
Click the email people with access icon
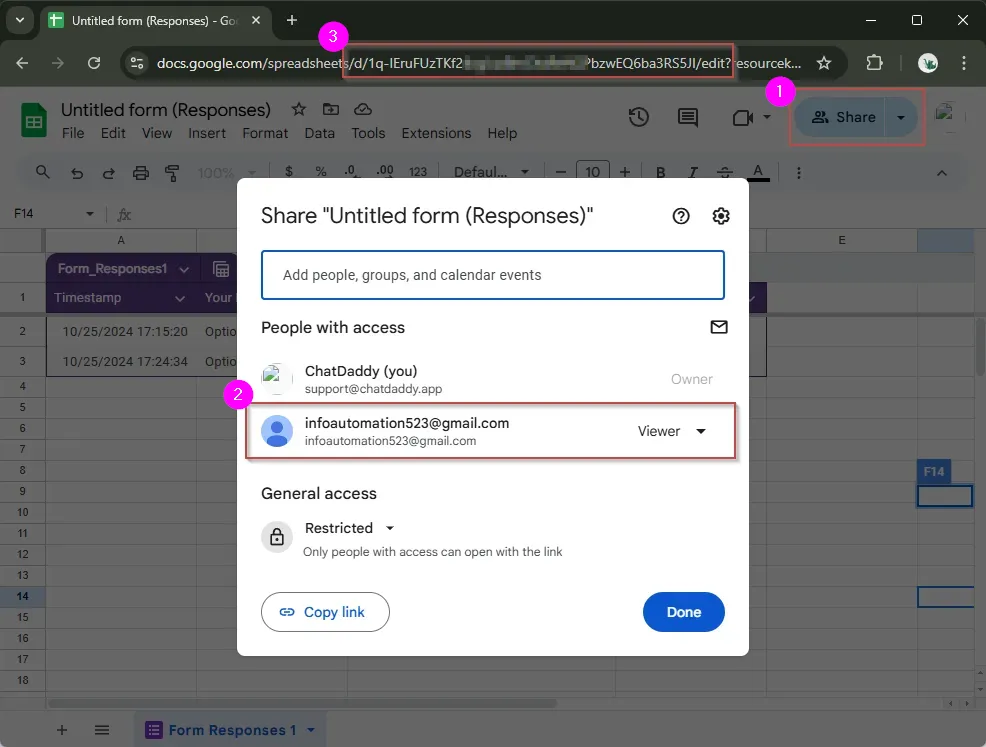[718, 327]
